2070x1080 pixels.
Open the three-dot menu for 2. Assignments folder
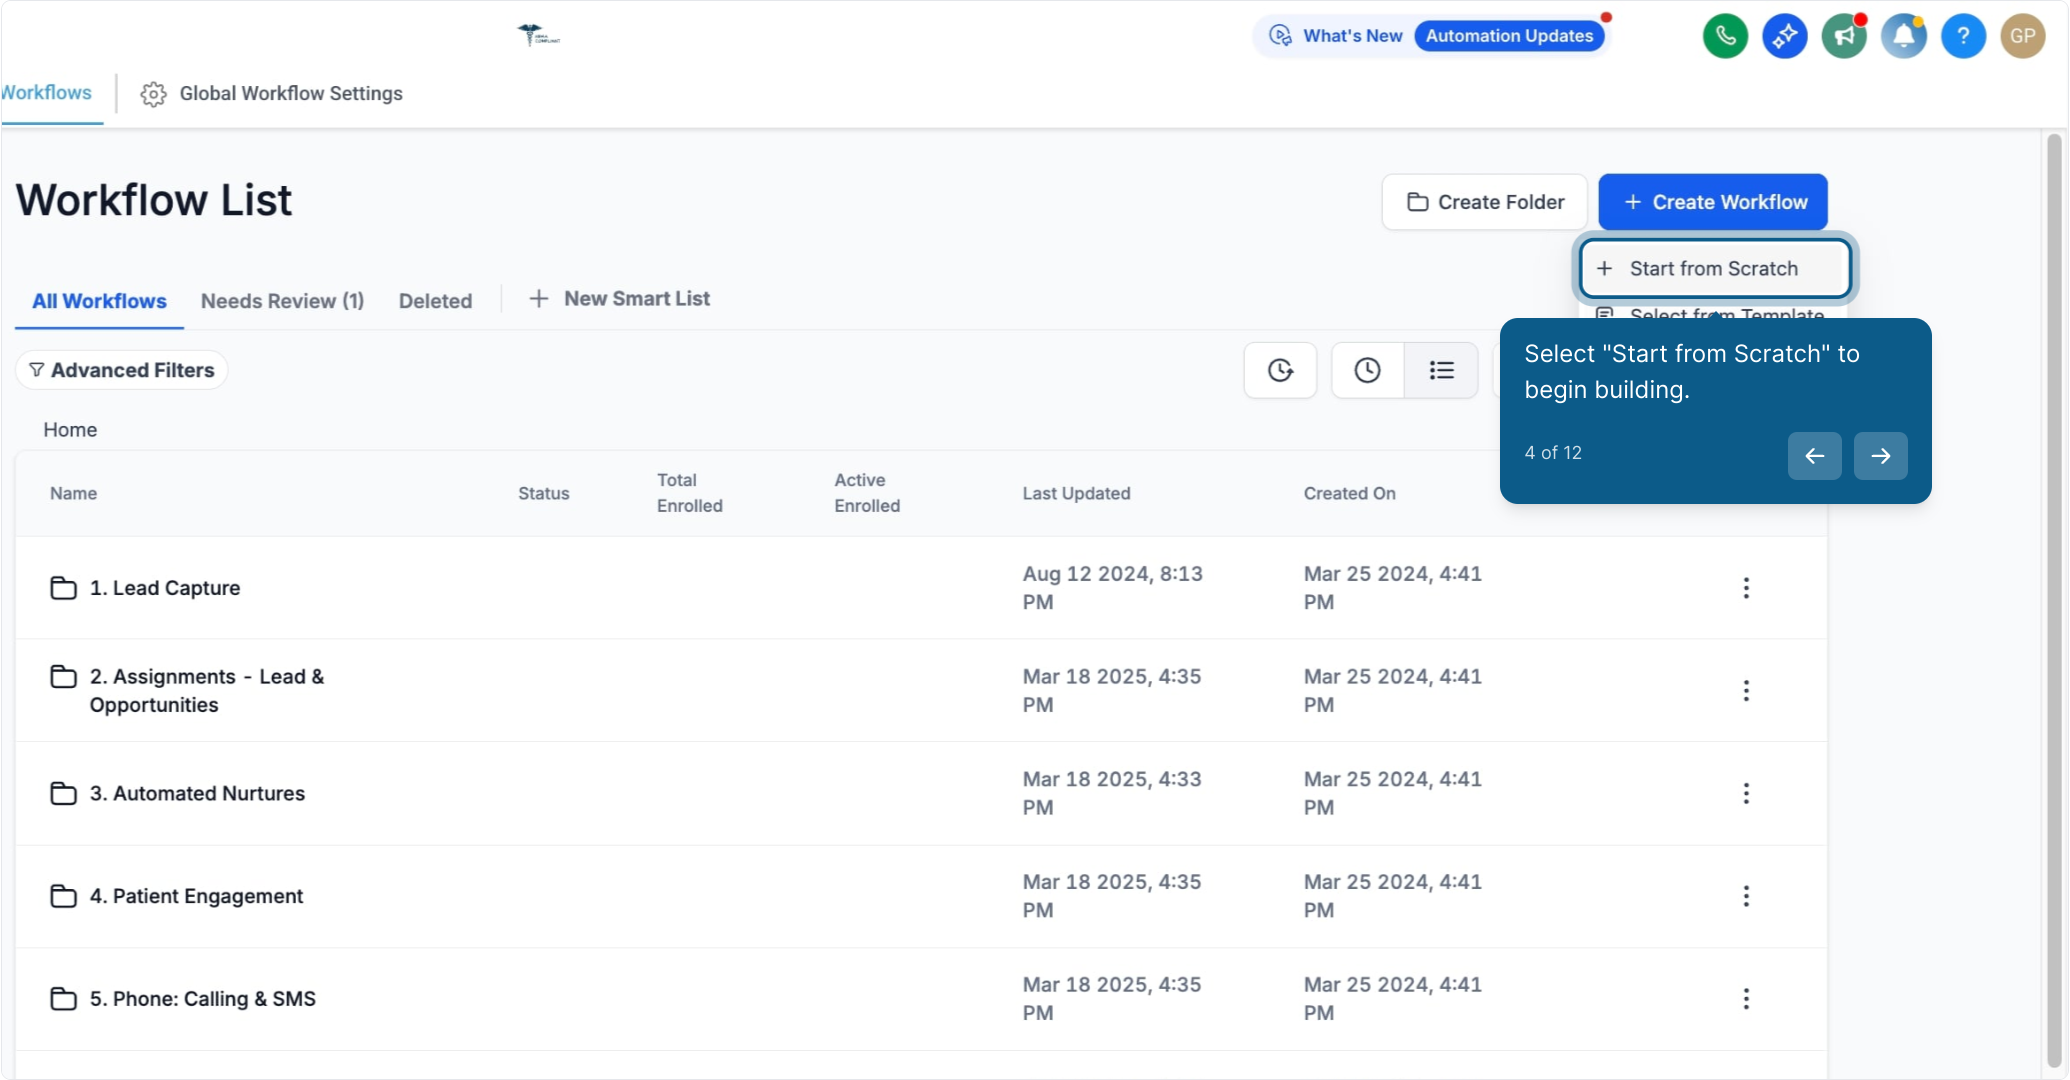click(1746, 691)
